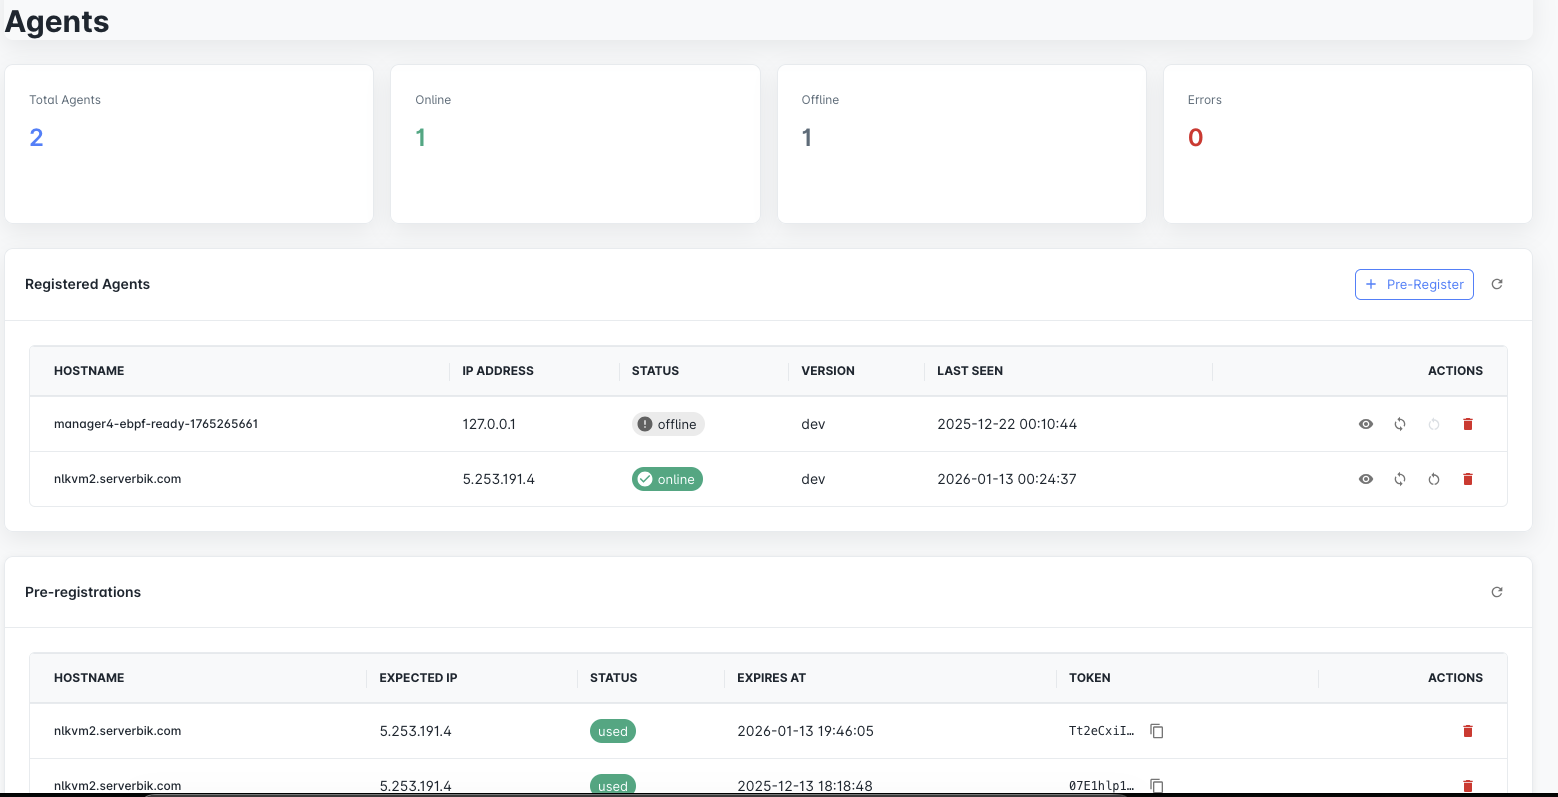Click the online status badge
The width and height of the screenshot is (1558, 797).
tap(667, 479)
